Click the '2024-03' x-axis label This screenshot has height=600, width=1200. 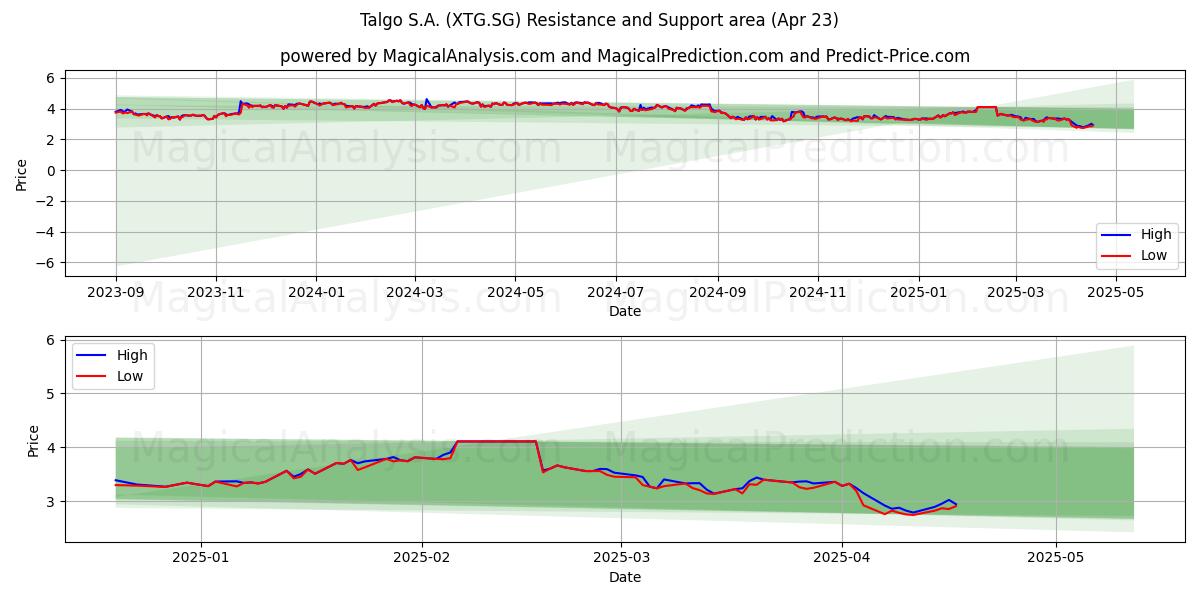pos(415,293)
